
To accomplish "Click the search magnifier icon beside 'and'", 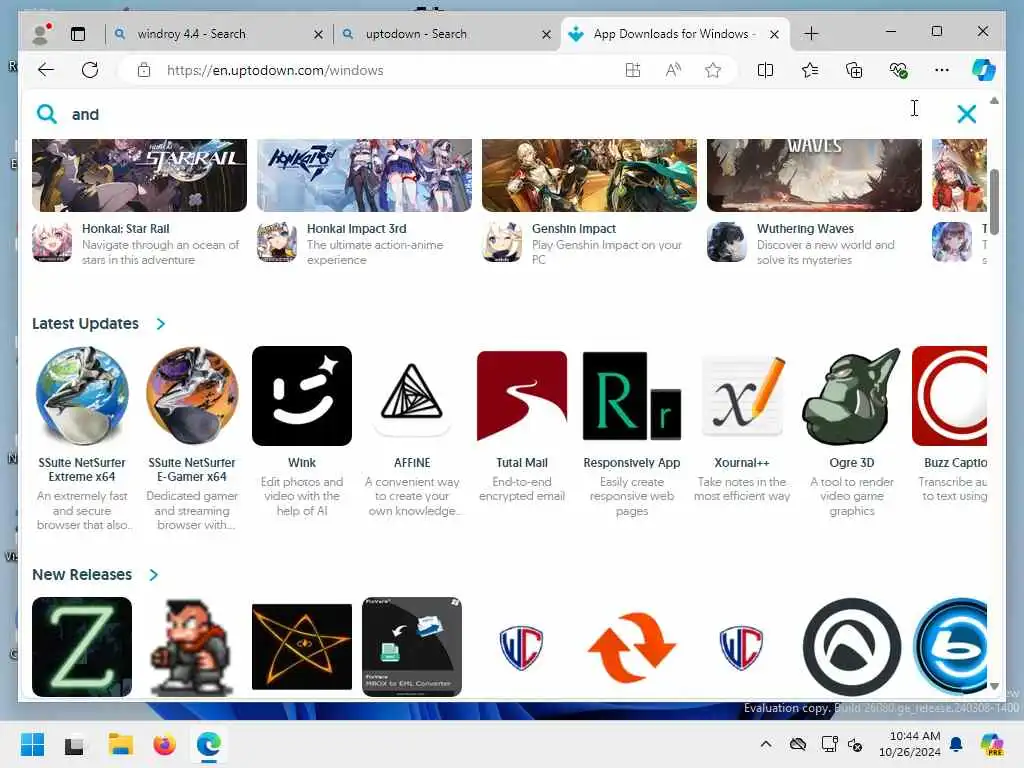I will (46, 114).
